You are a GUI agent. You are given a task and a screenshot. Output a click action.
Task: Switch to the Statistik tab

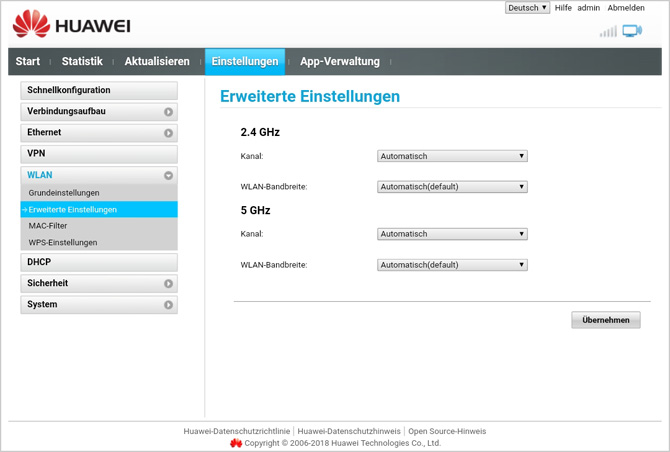pos(82,62)
